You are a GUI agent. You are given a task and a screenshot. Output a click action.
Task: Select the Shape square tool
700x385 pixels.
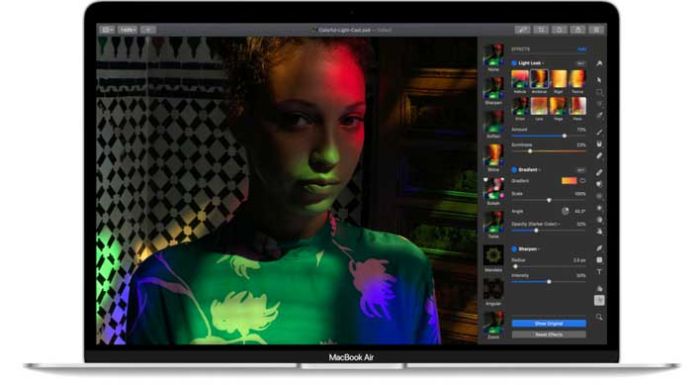click(599, 260)
